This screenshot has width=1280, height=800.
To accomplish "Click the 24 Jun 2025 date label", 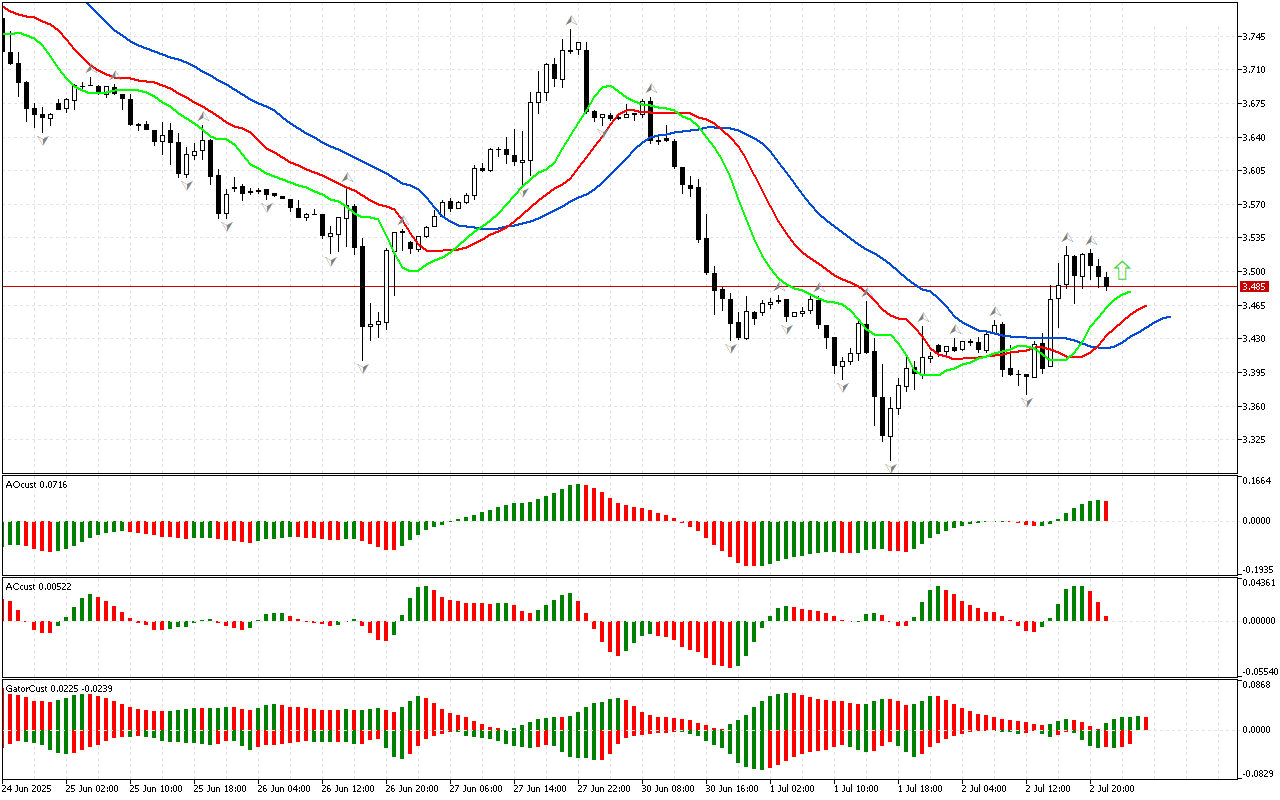I will (30, 788).
